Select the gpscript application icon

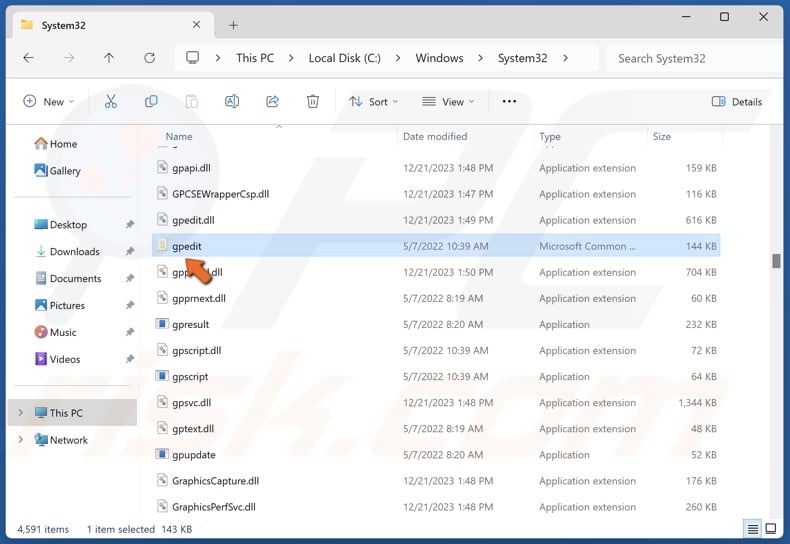[x=162, y=376]
